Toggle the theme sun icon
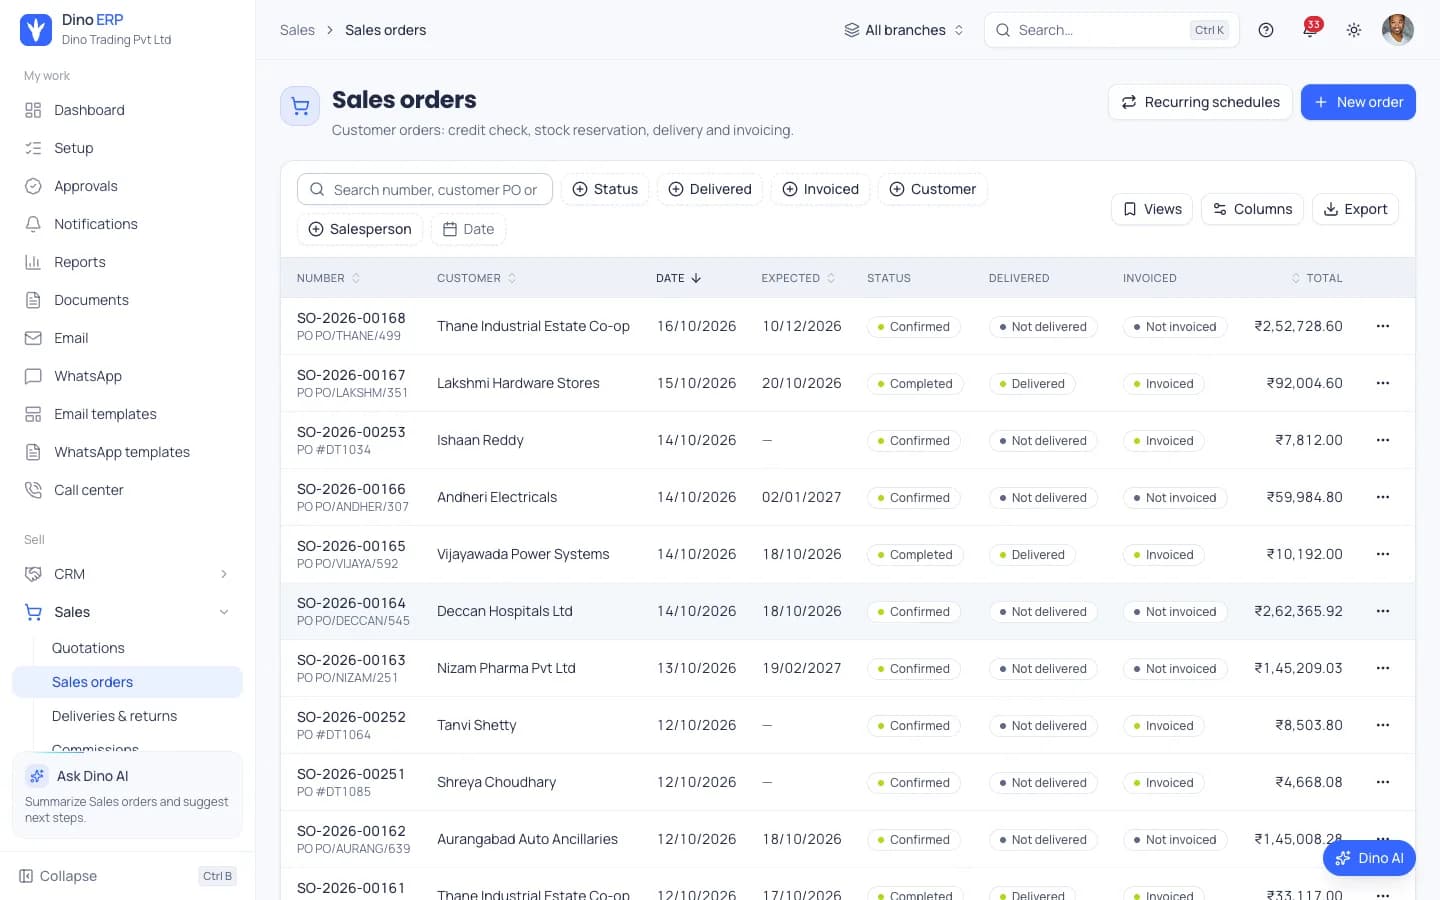1440x900 pixels. (x=1354, y=30)
